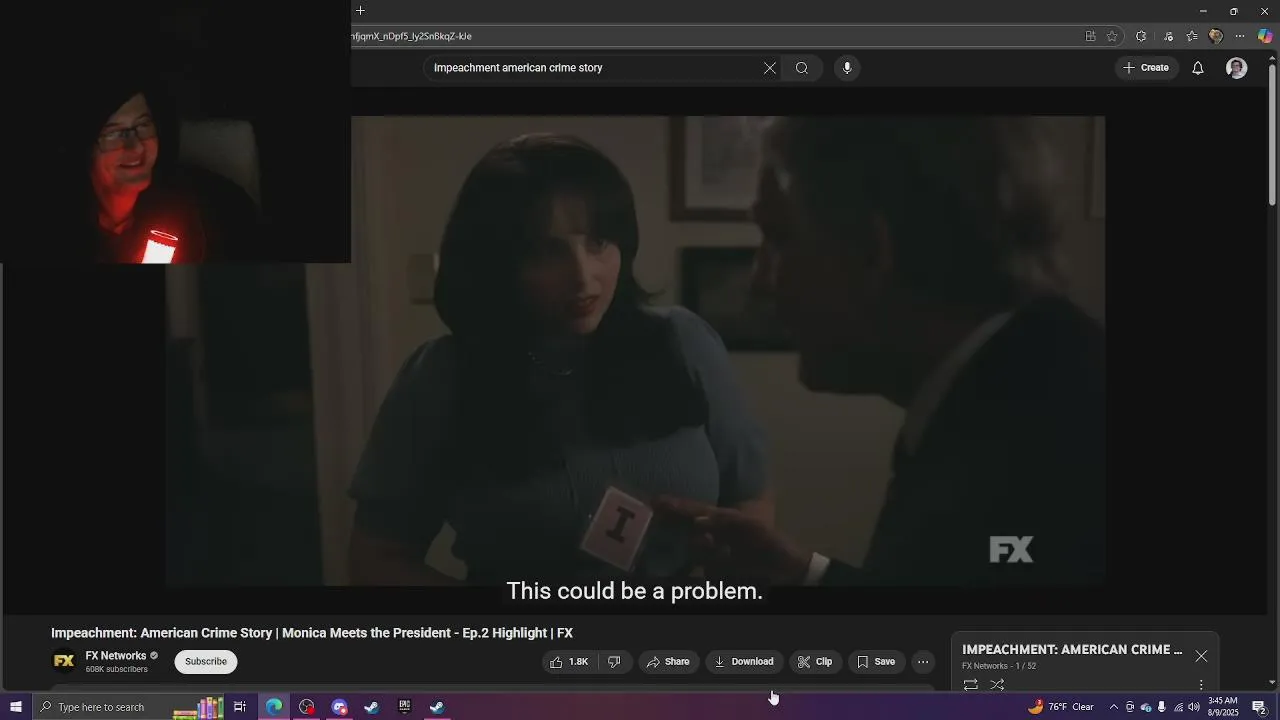Click microphone icon in system tray
Viewport: 1280px width, 720px height.
point(1162,707)
